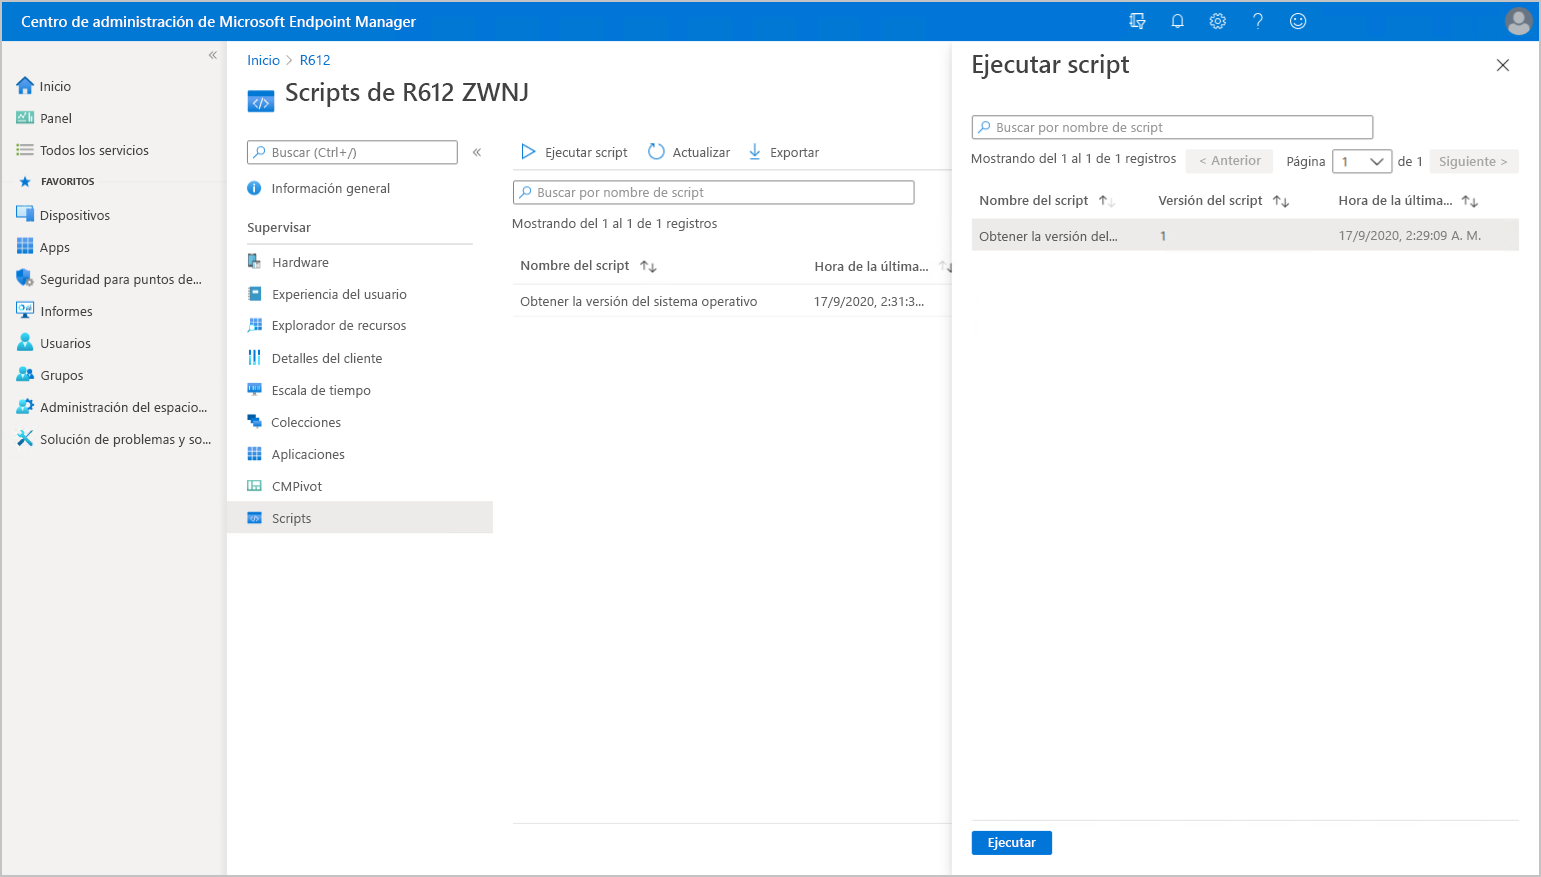Click the Buscar (Ctrl+/) search field
1541x877 pixels.
point(352,152)
